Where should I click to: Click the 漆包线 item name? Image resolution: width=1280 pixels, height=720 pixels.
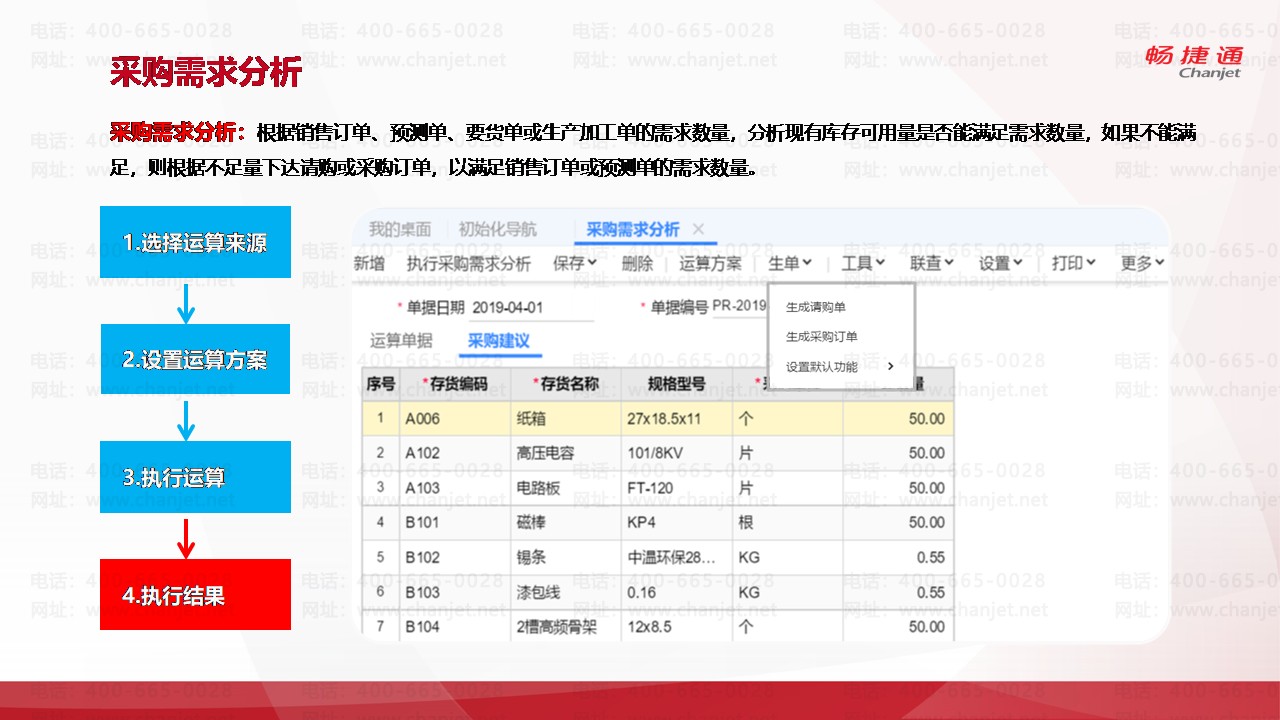coord(565,592)
